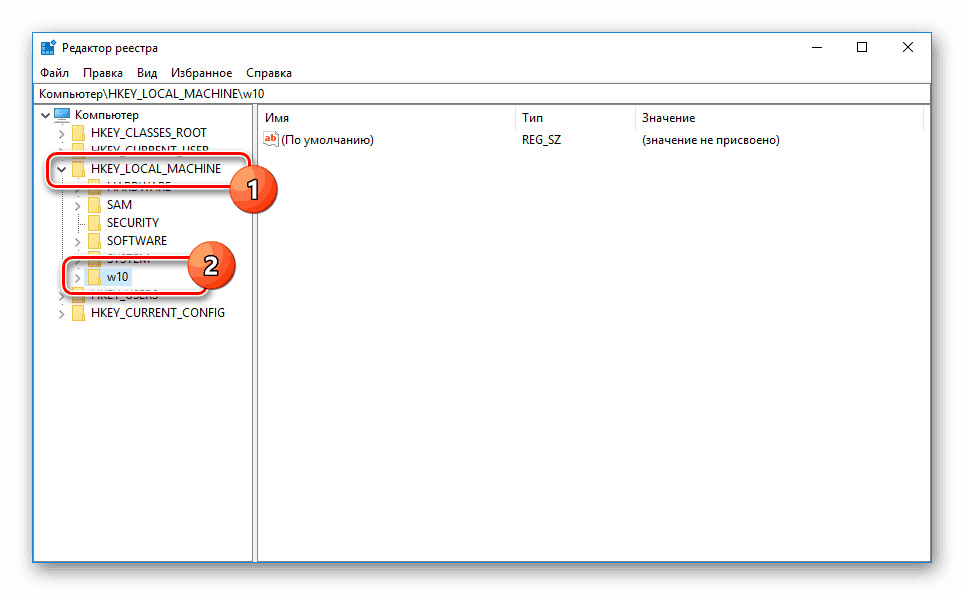The height and width of the screenshot is (595, 964).
Task: Click the (значение не присвоено) cell
Action: tap(711, 140)
